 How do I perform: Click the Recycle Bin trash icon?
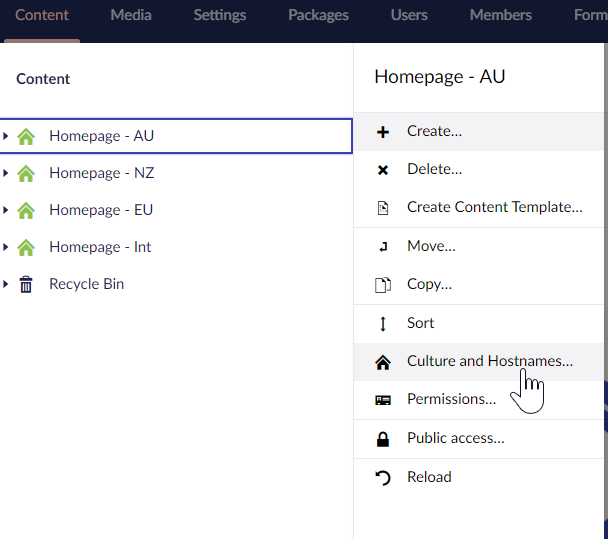pyautogui.click(x=26, y=284)
